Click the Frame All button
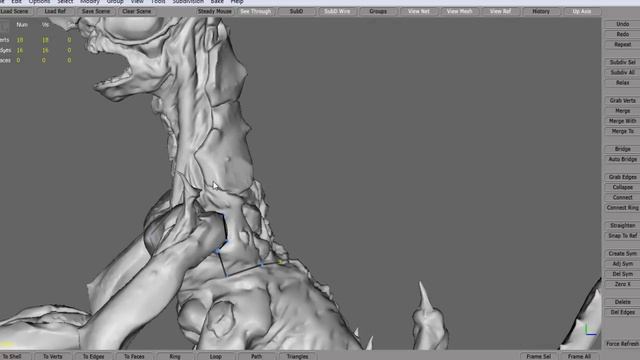The width and height of the screenshot is (640, 360). (x=580, y=356)
